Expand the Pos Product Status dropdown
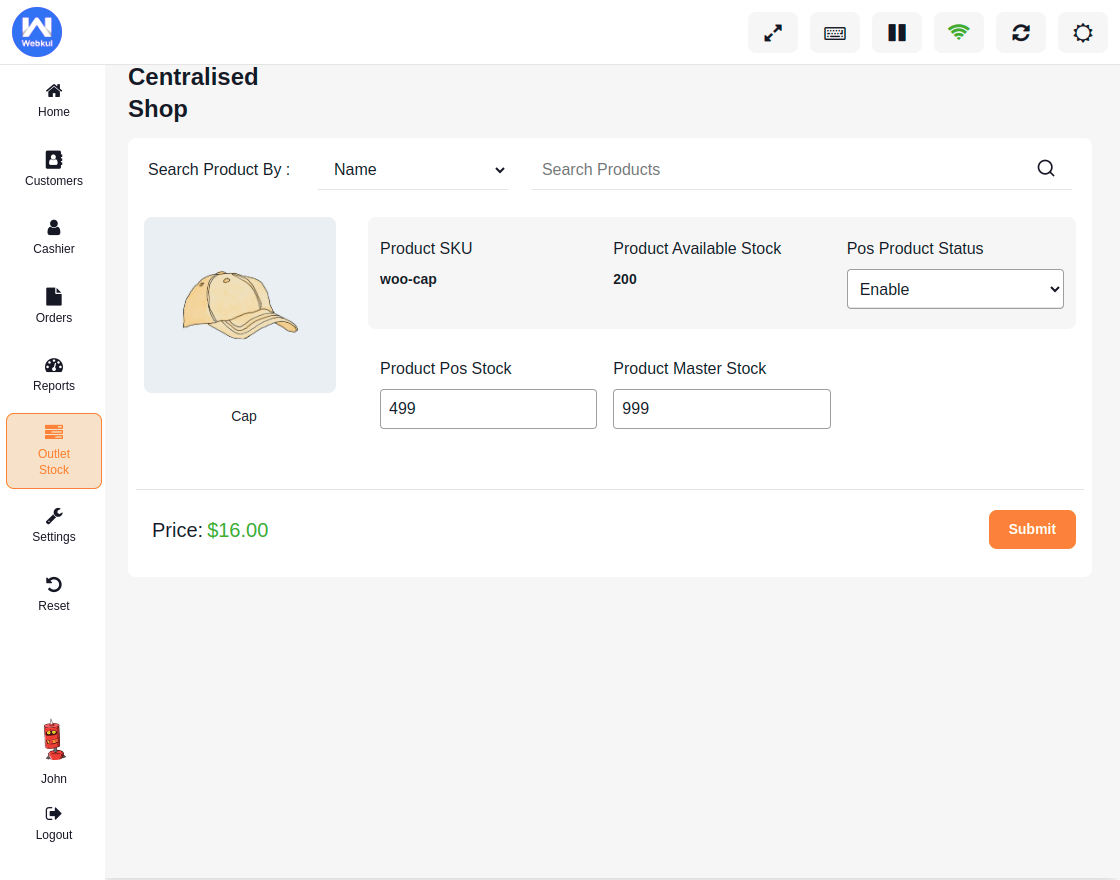 pos(955,289)
